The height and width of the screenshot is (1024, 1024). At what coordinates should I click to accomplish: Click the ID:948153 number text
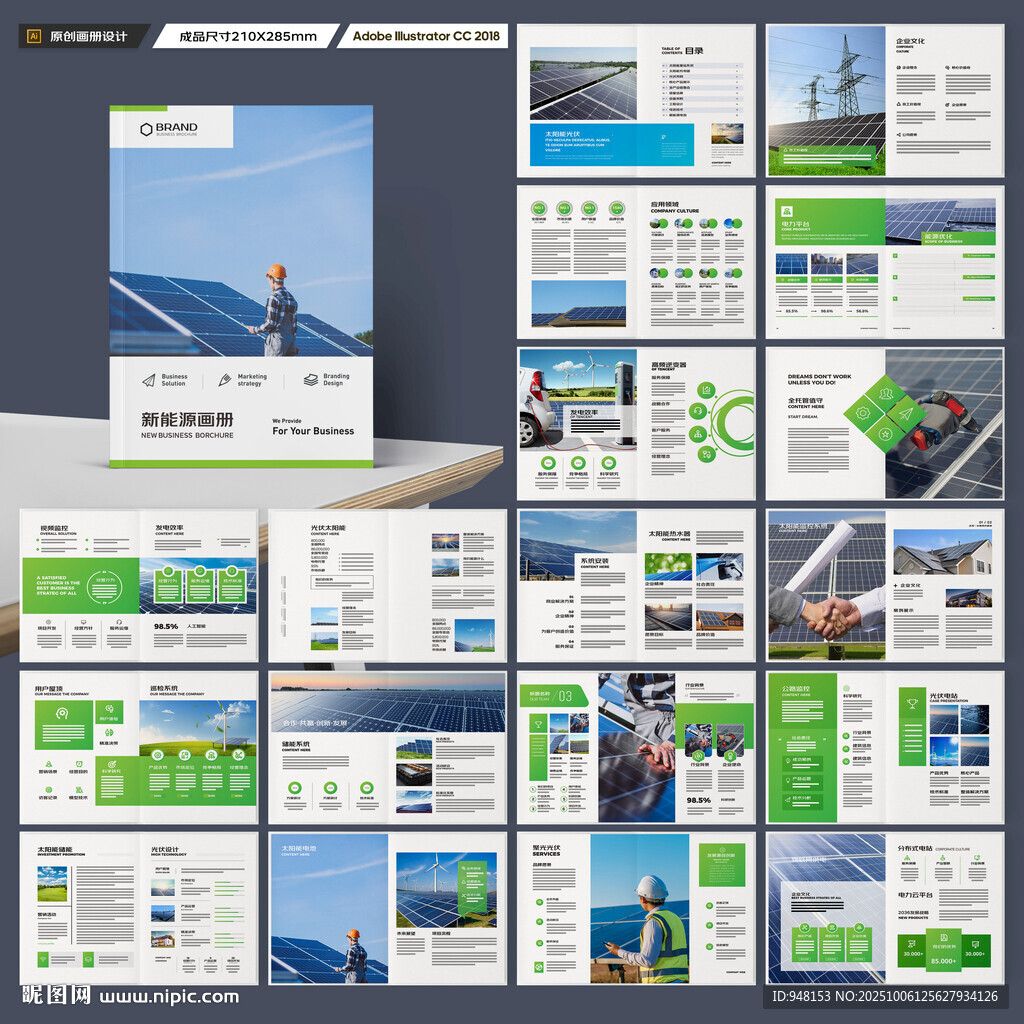coord(801,996)
